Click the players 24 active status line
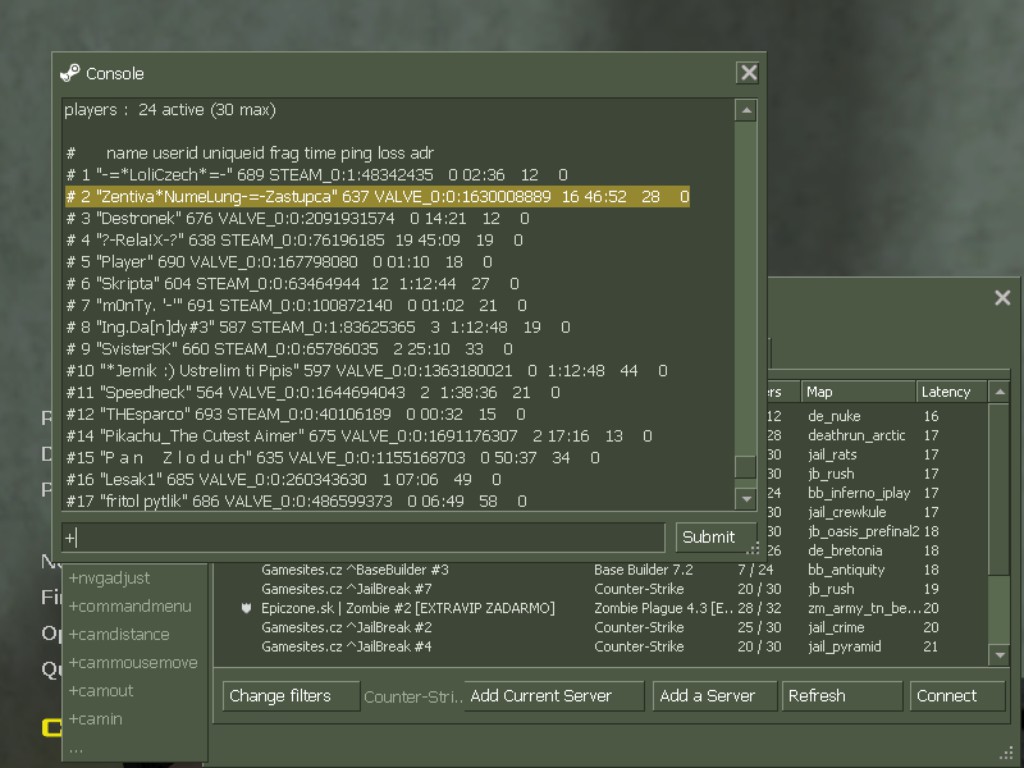1024x768 pixels. pos(170,110)
